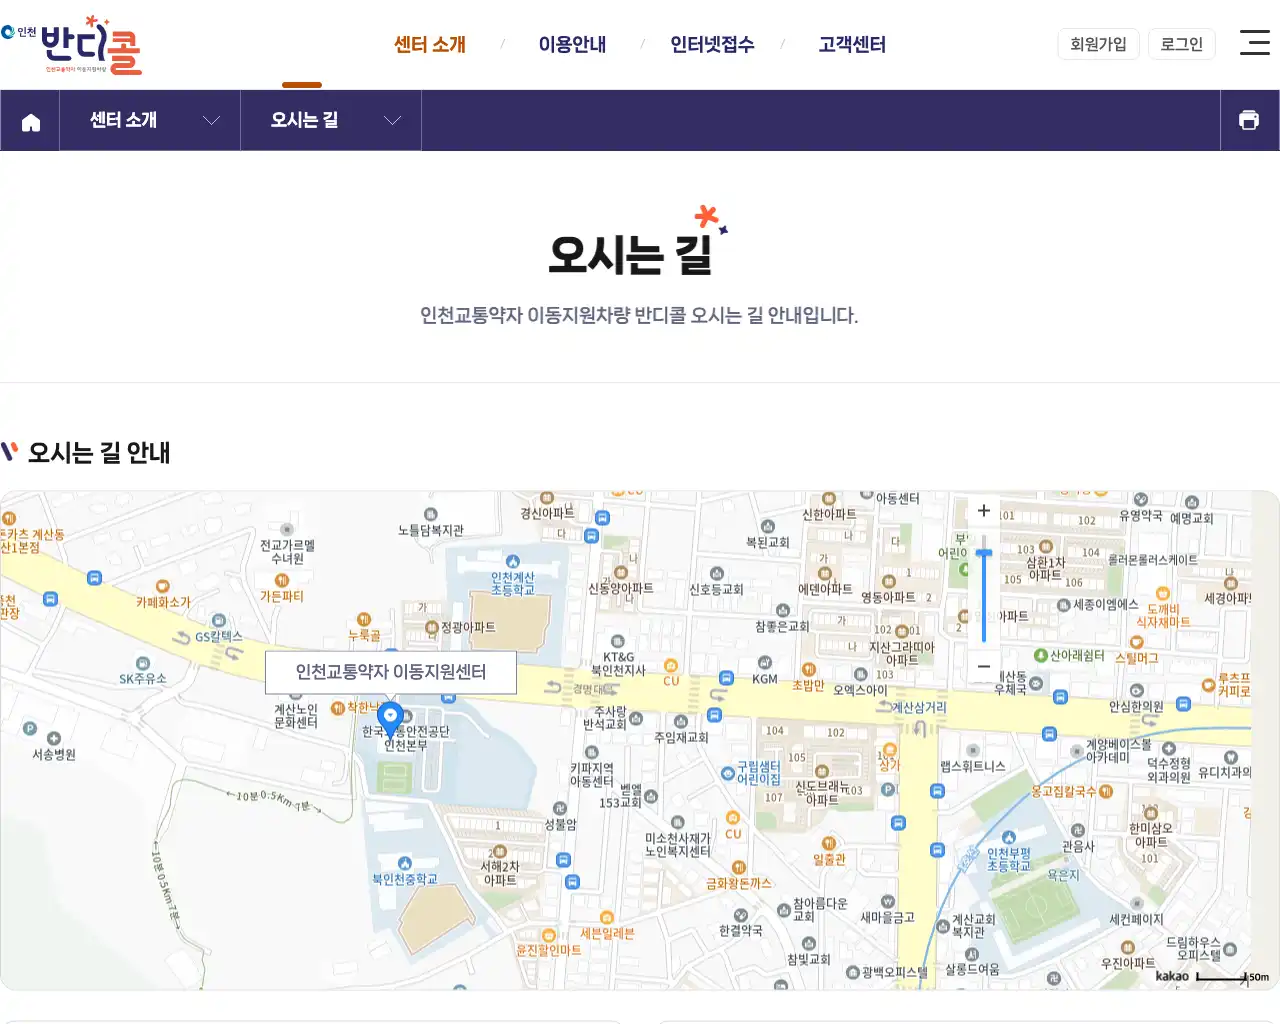1280x1024 pixels.
Task: Click the 회원가입 button
Action: pyautogui.click(x=1098, y=44)
